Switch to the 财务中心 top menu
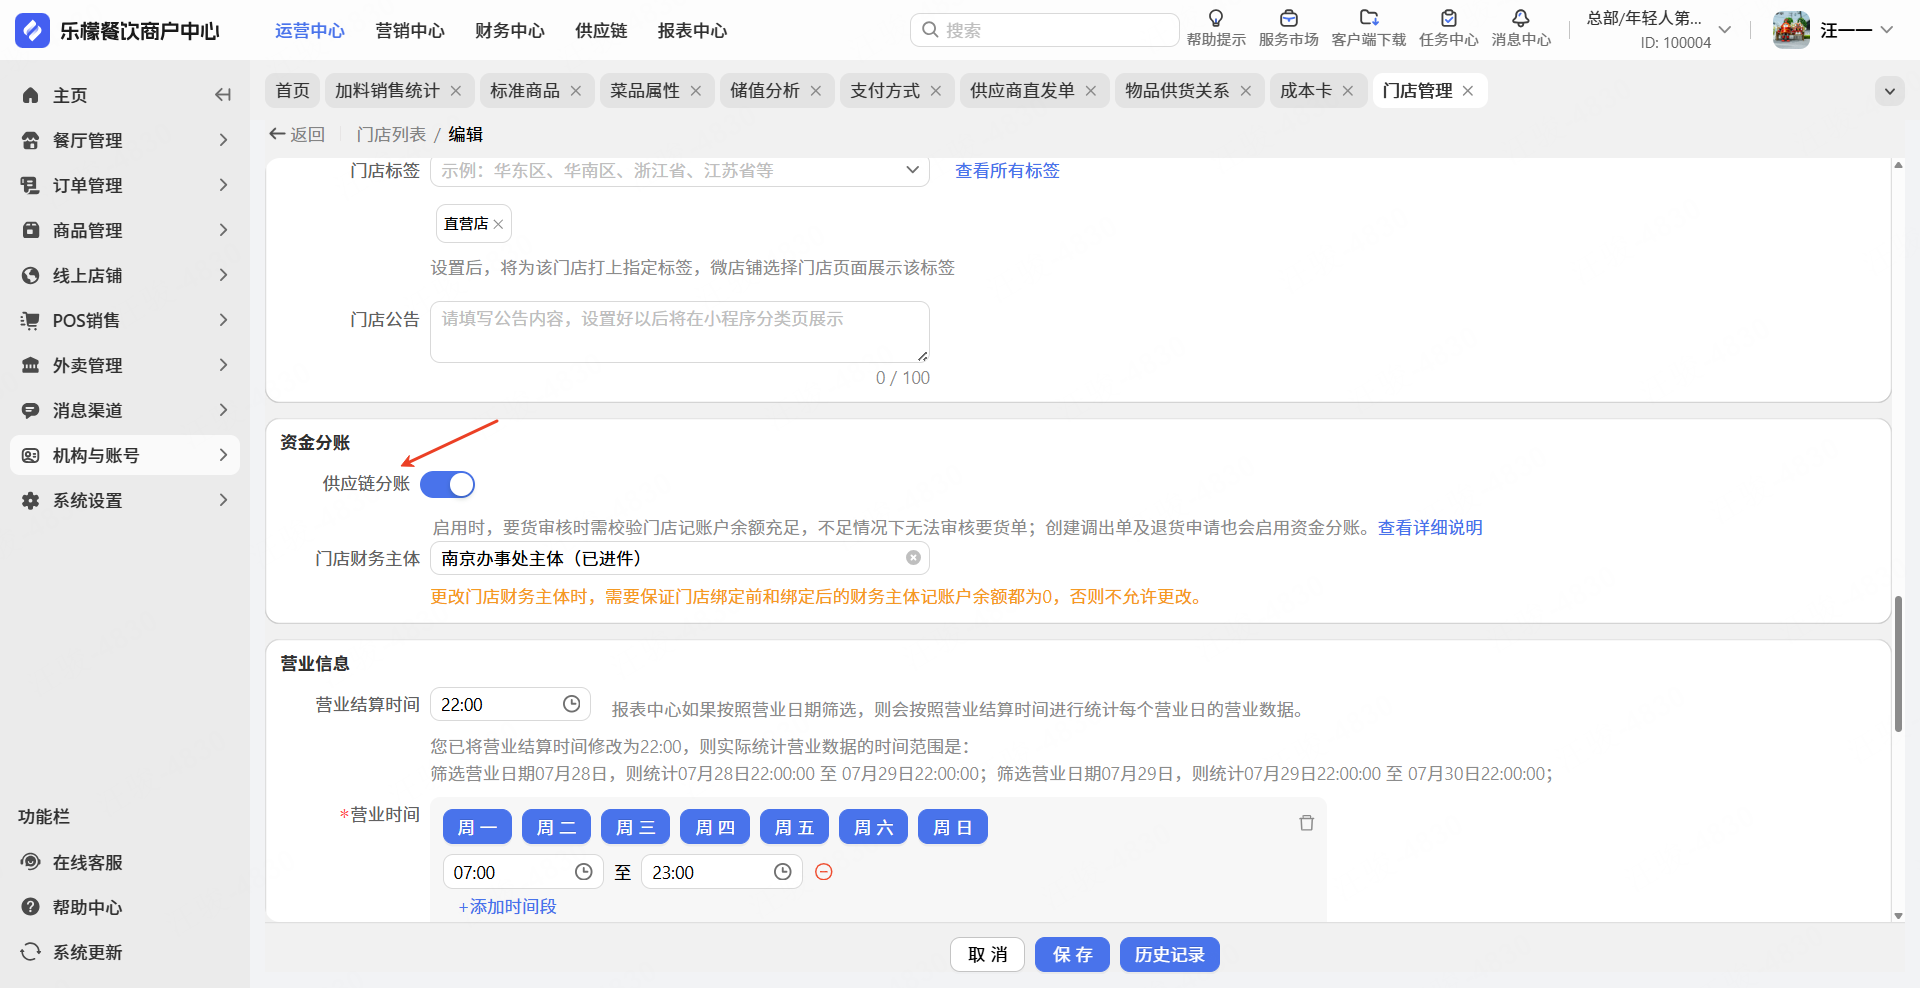This screenshot has height=988, width=1920. coord(509,31)
